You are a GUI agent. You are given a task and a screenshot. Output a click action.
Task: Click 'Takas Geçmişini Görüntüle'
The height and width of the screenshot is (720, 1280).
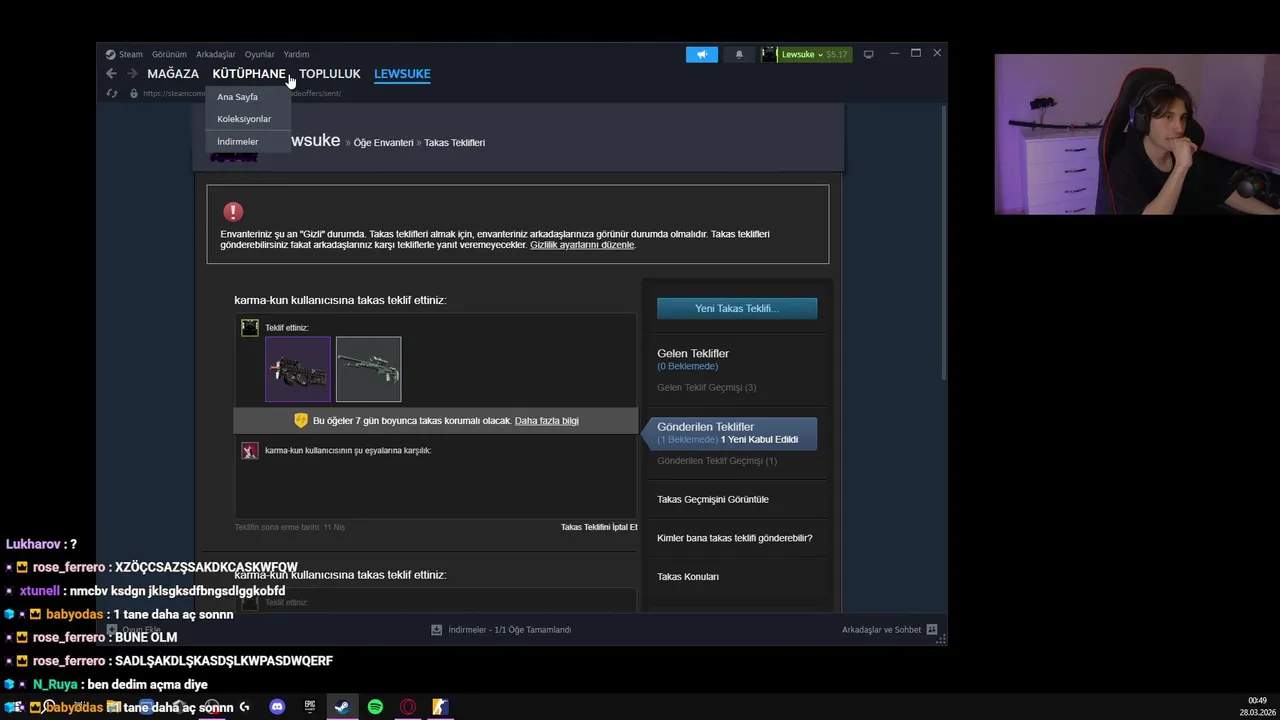coord(713,500)
